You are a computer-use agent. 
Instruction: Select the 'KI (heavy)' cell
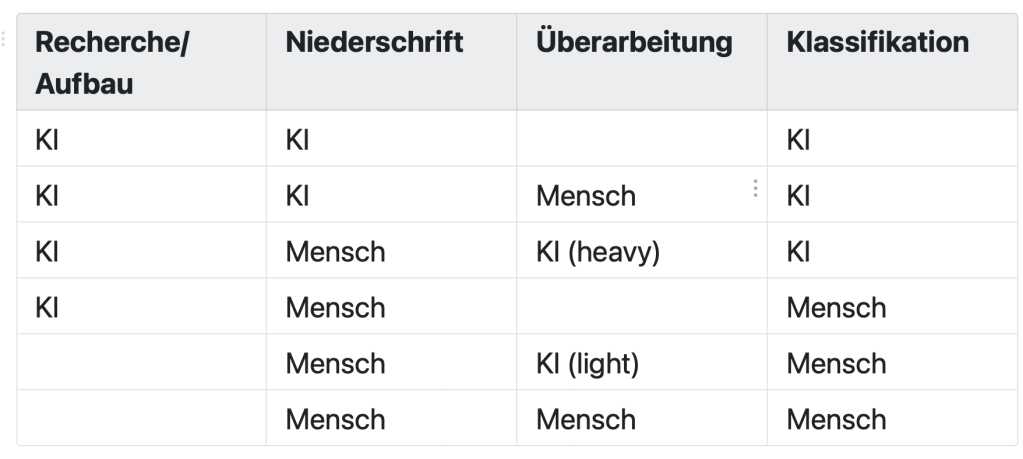(598, 251)
